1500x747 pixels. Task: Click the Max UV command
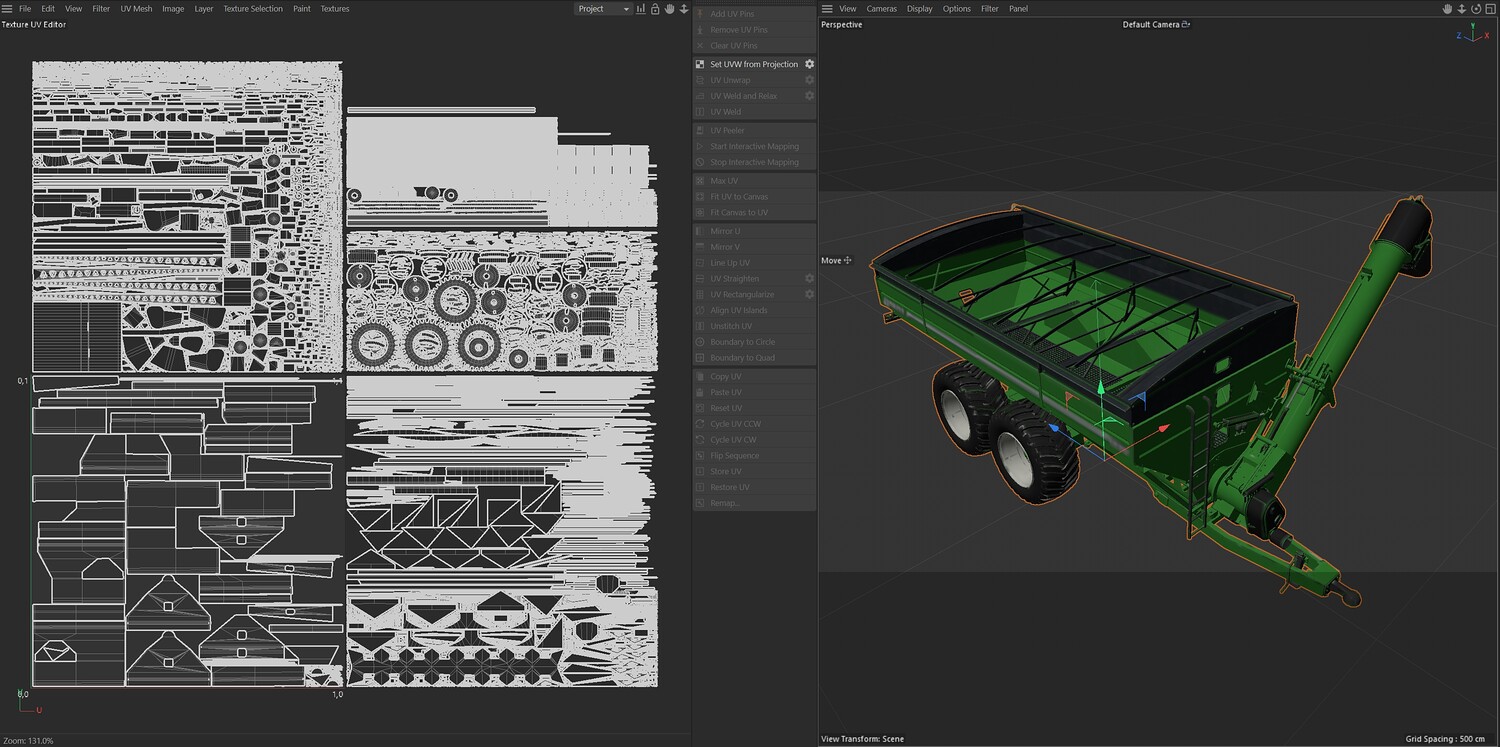tap(755, 181)
